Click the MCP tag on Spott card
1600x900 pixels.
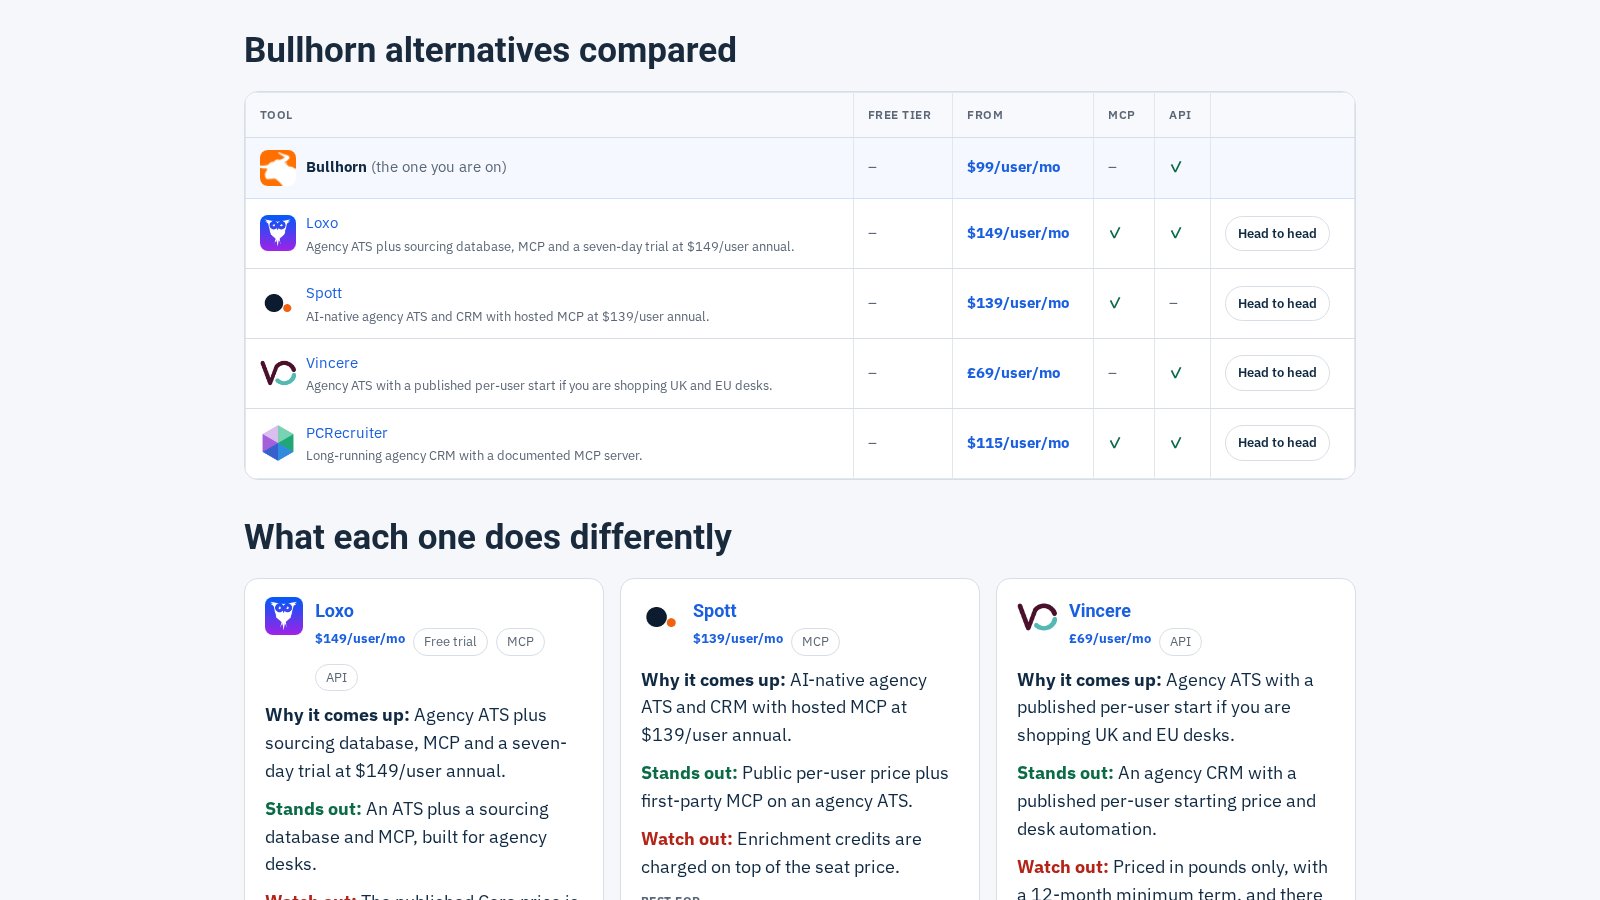click(815, 642)
